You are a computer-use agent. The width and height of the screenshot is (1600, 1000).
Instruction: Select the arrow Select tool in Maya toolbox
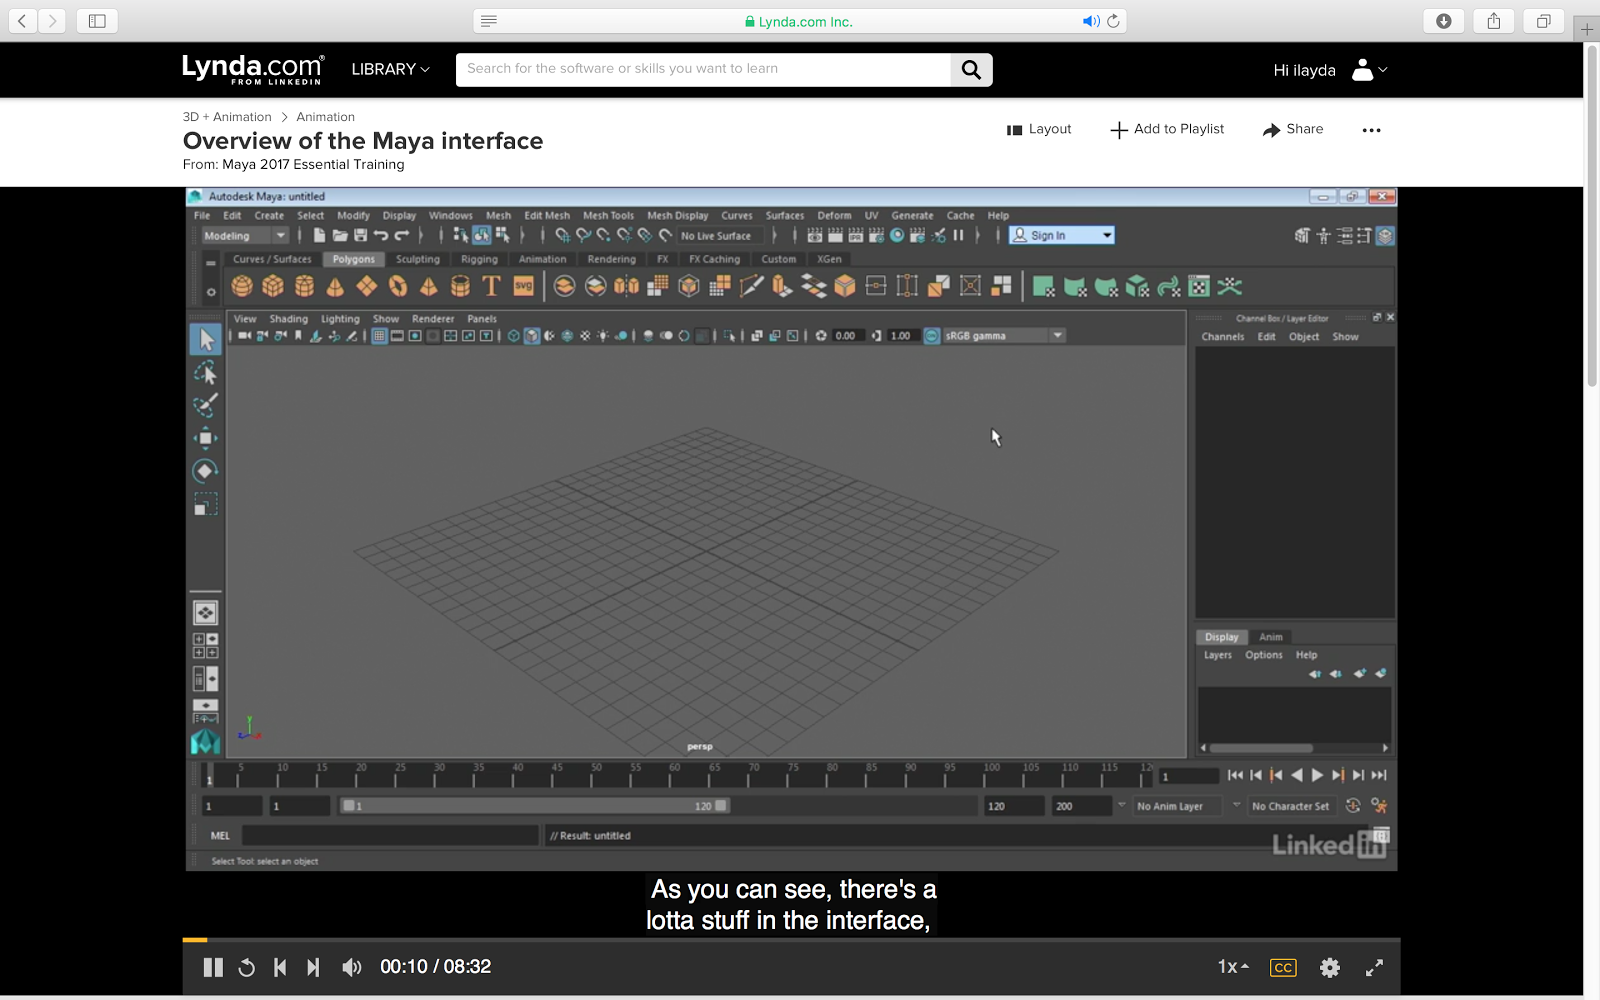(x=206, y=340)
